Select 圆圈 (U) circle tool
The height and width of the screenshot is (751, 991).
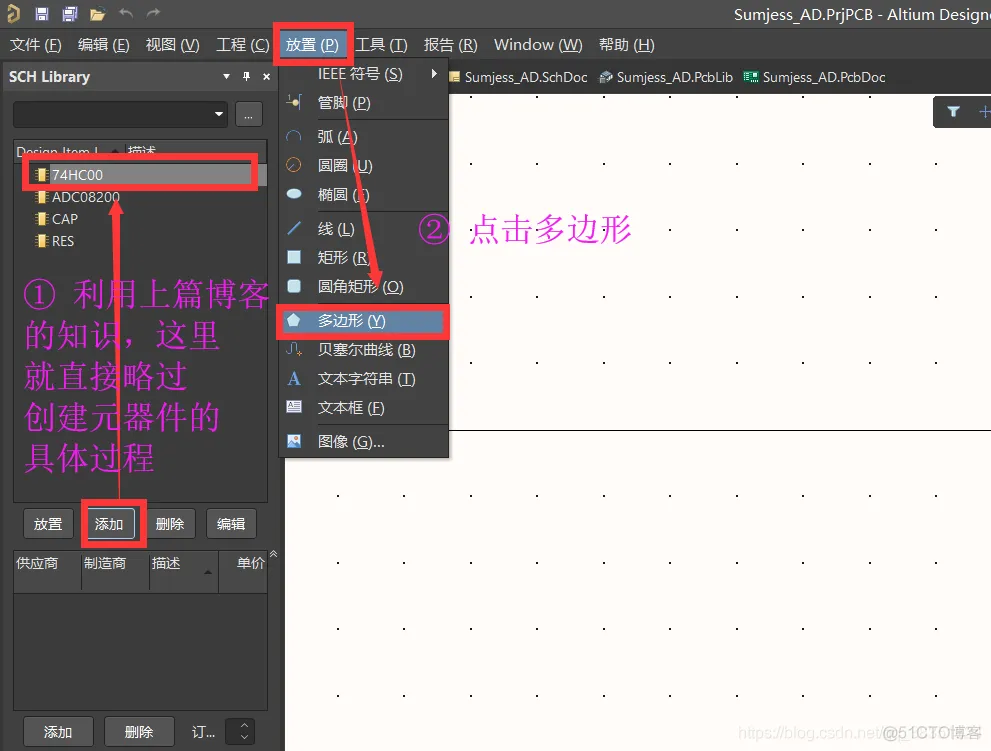[x=363, y=165]
